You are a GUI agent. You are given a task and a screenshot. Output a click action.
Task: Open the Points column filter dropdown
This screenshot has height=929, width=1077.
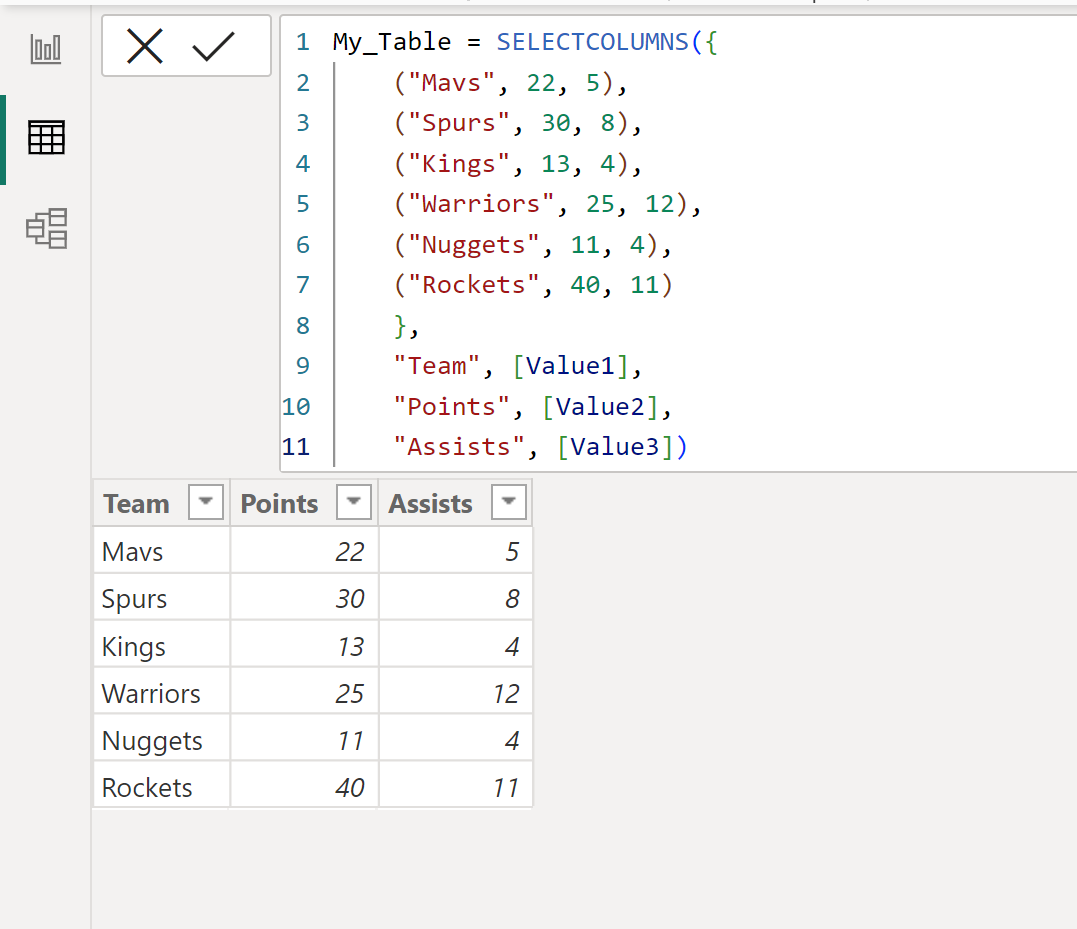click(x=353, y=502)
